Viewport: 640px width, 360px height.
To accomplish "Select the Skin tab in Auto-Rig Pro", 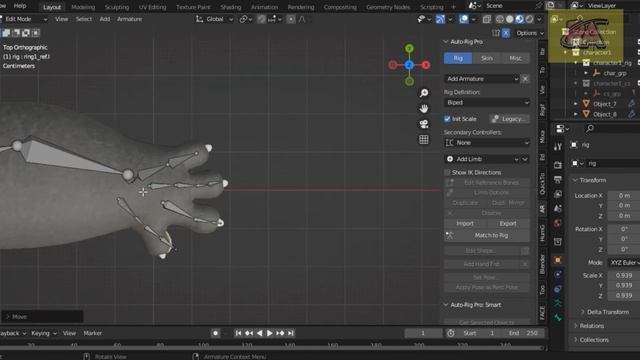I will tap(487, 58).
